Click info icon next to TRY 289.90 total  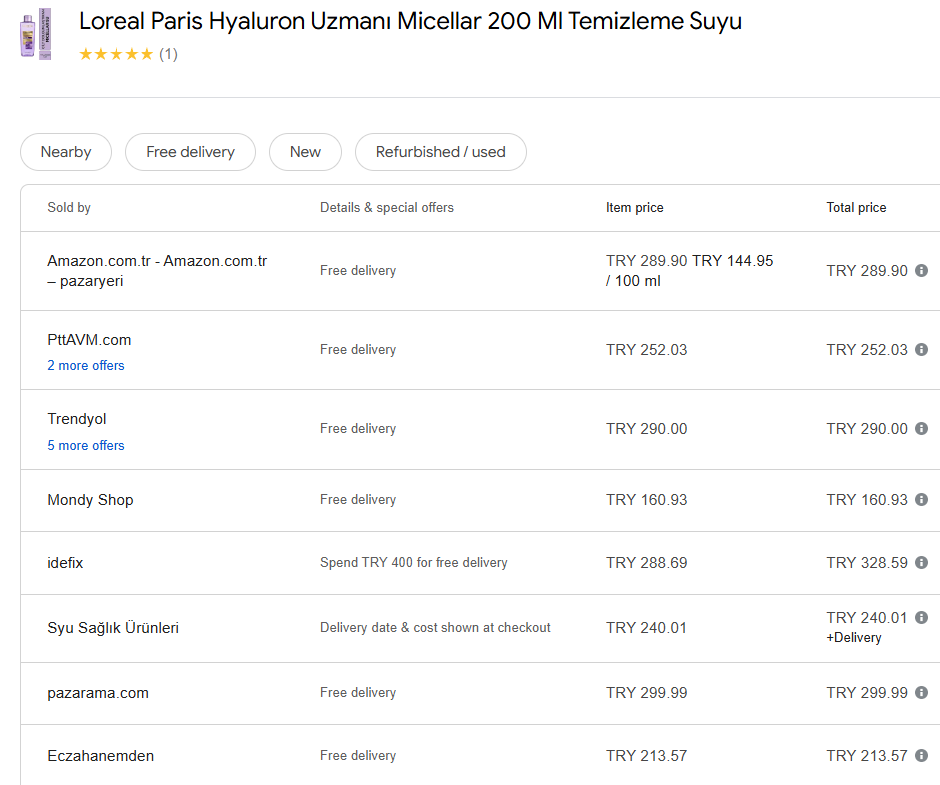click(921, 270)
